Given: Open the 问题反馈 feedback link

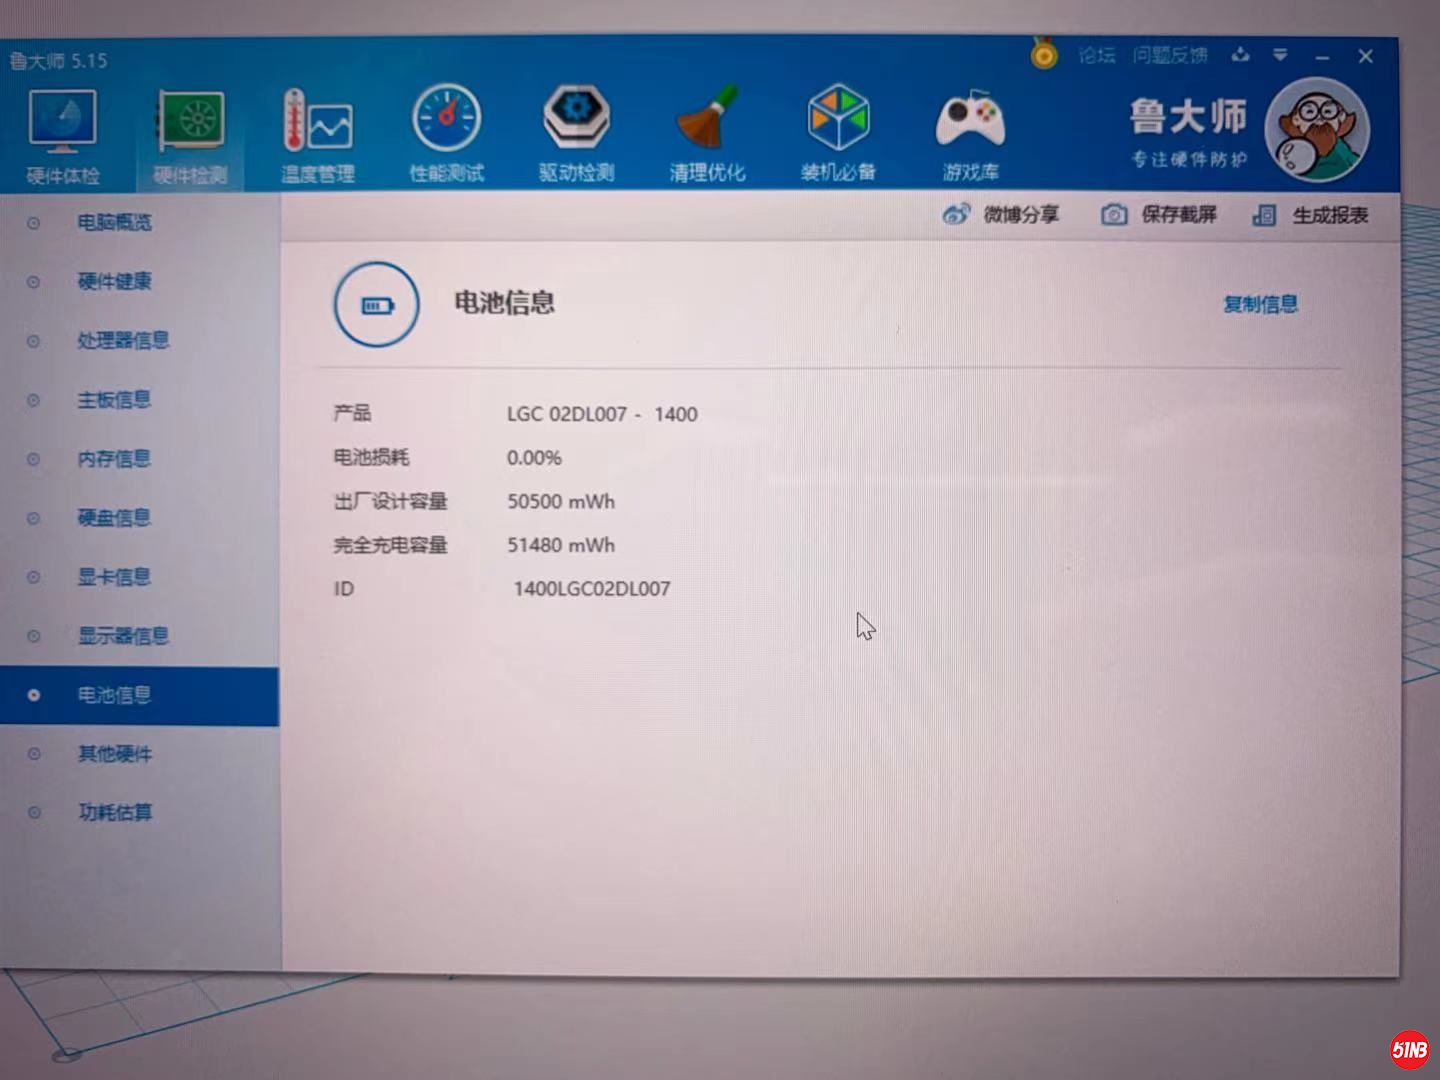Looking at the screenshot, I should pos(1170,55).
